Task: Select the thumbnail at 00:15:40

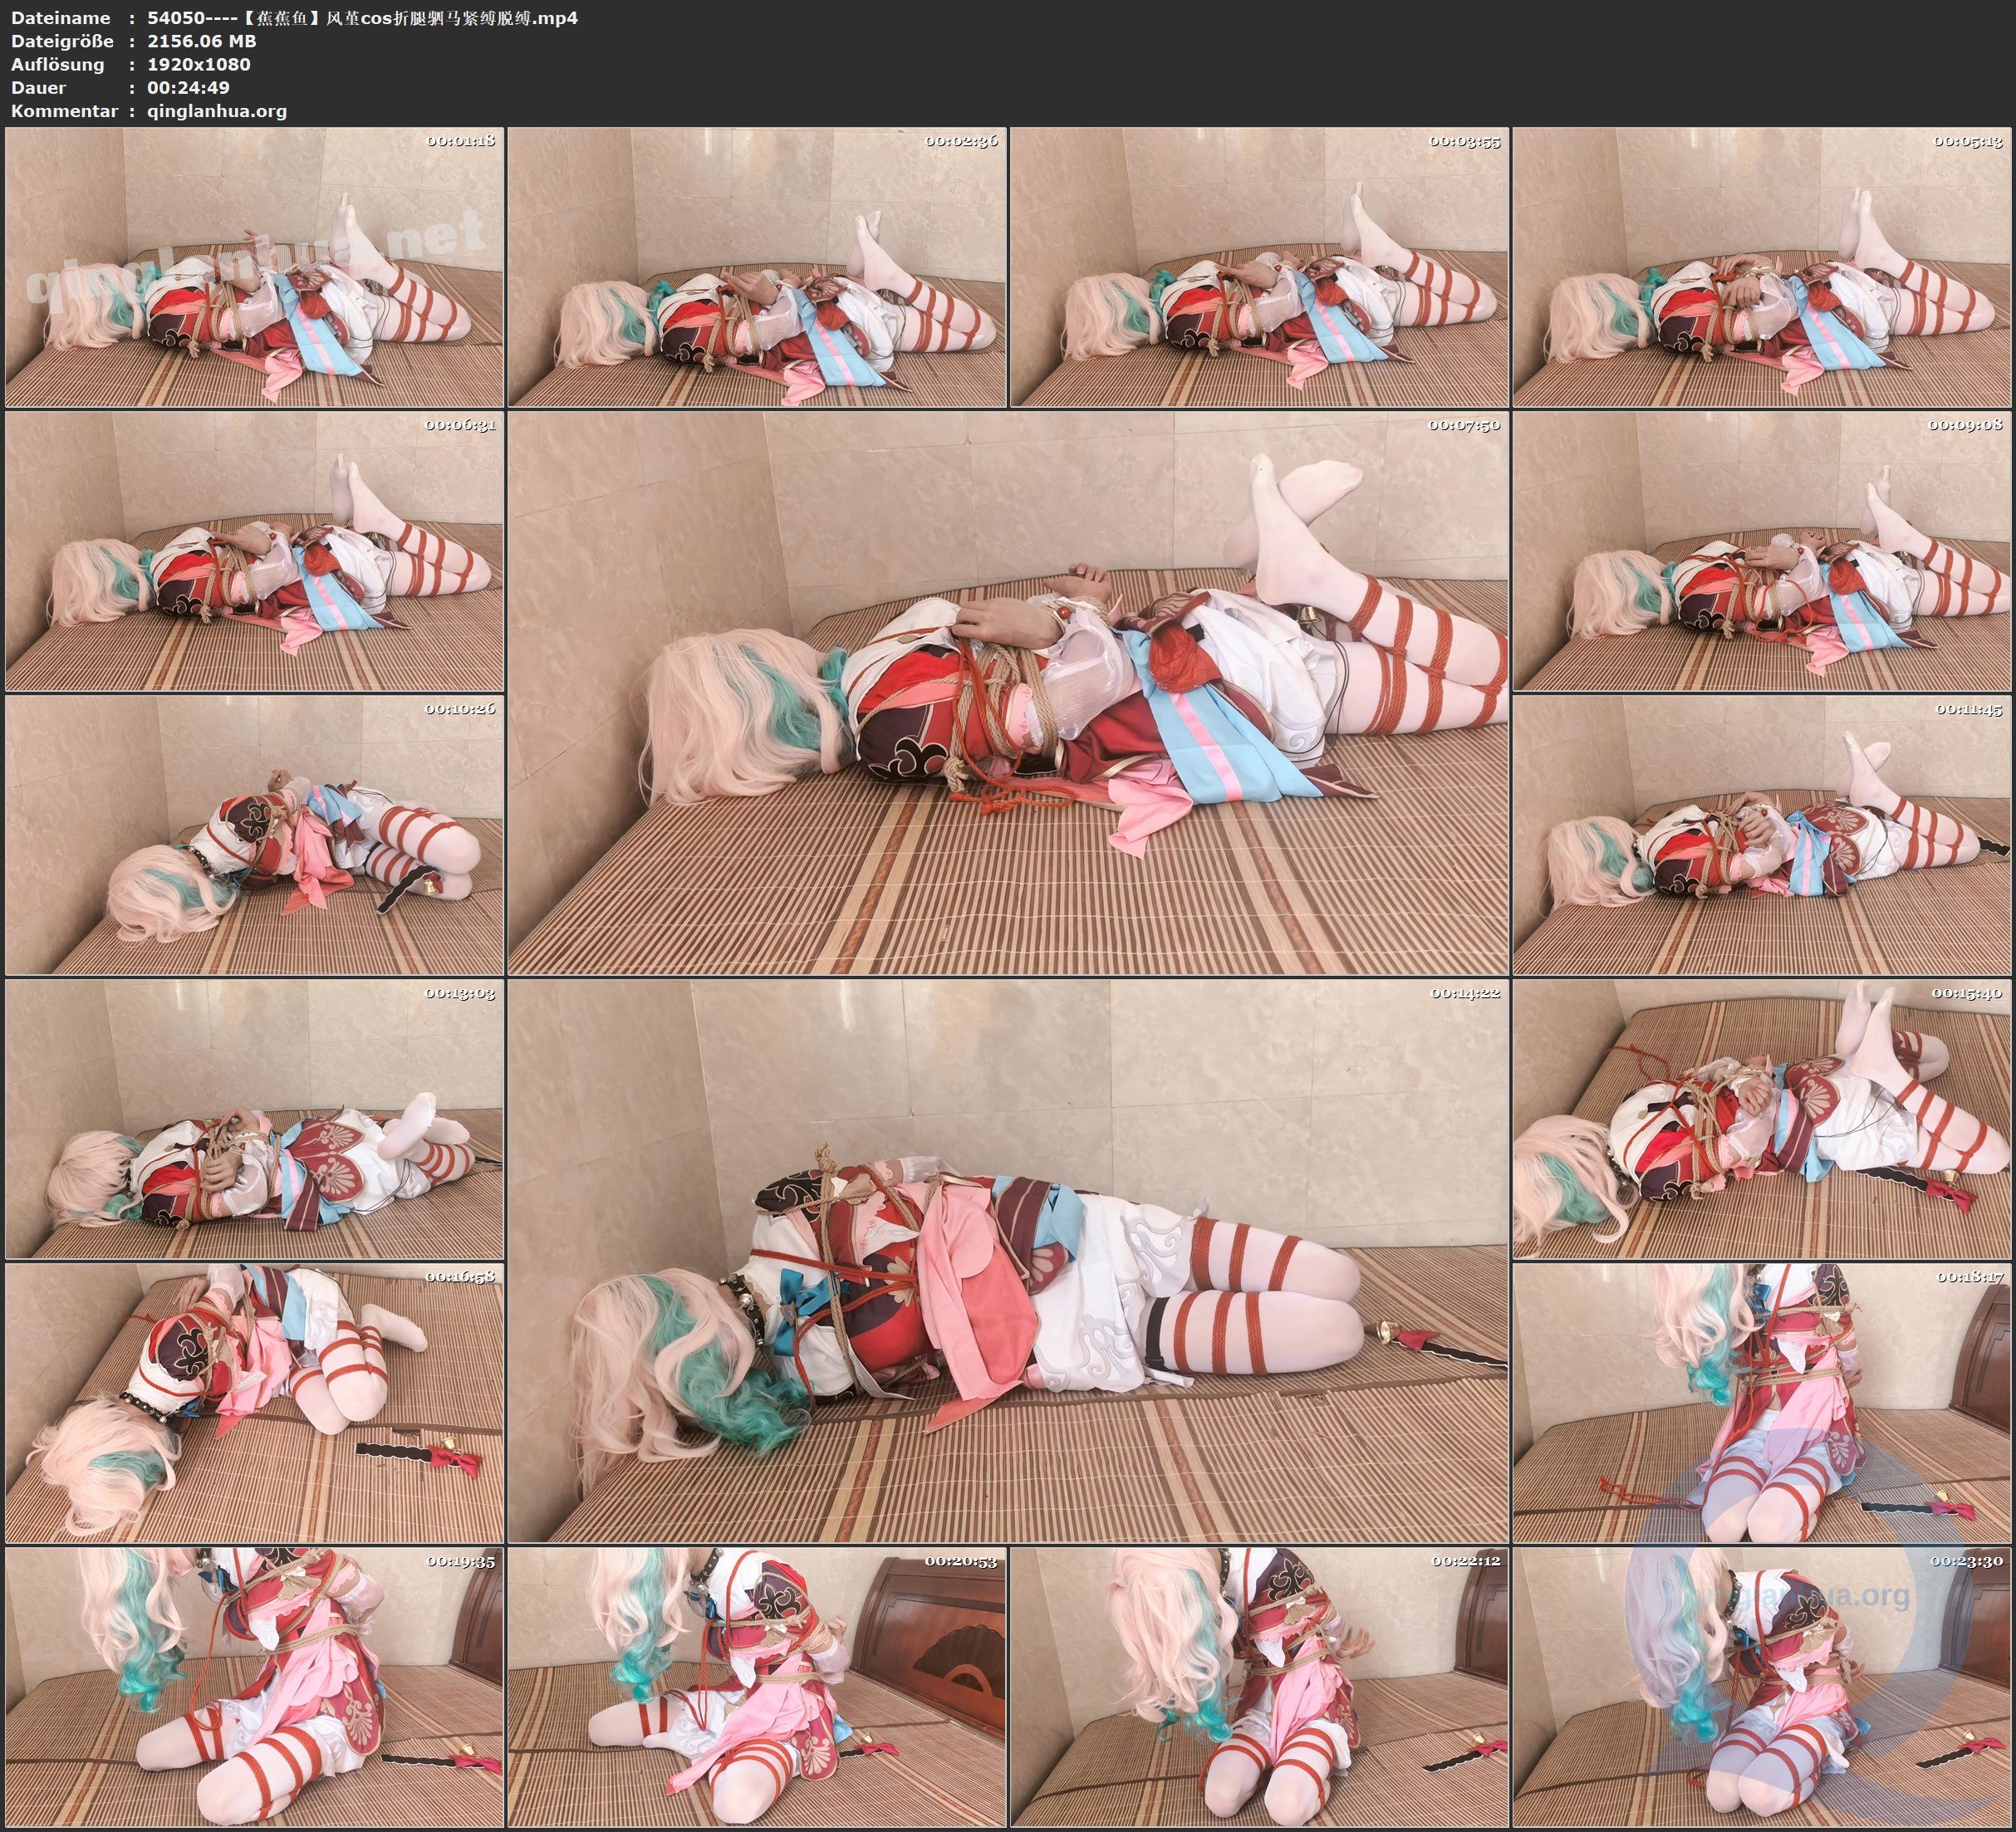Action: click(x=1762, y=1119)
